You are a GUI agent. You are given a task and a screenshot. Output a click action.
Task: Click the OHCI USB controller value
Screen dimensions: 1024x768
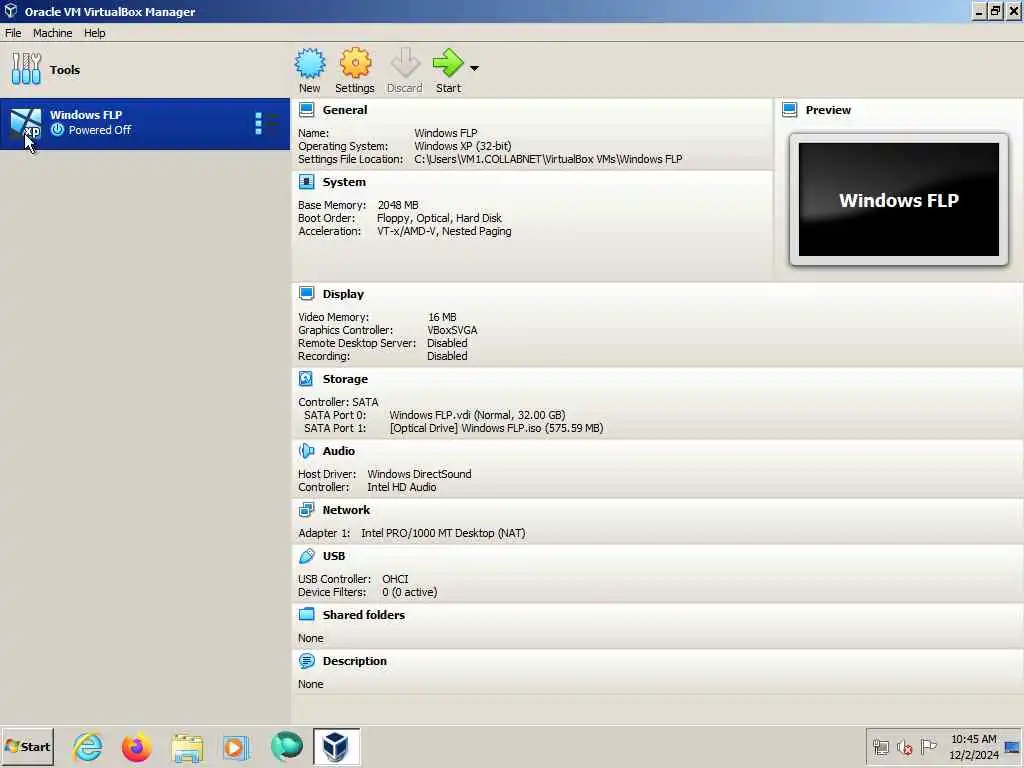[395, 579]
